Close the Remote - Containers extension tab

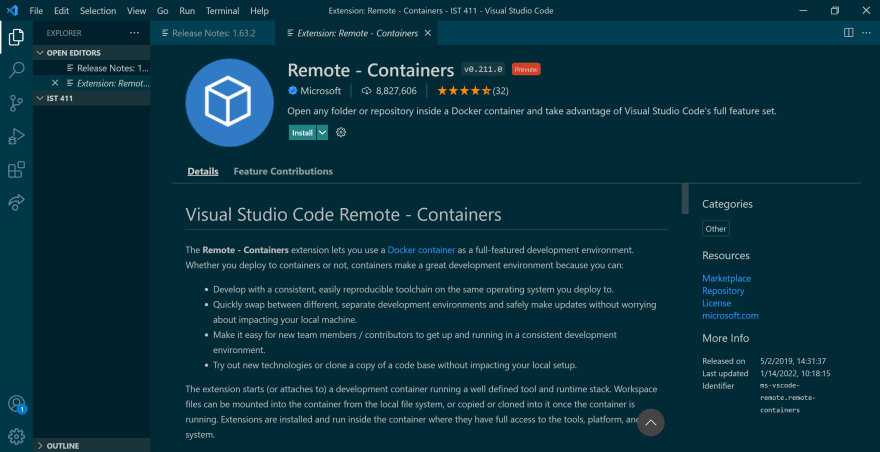tap(428, 33)
